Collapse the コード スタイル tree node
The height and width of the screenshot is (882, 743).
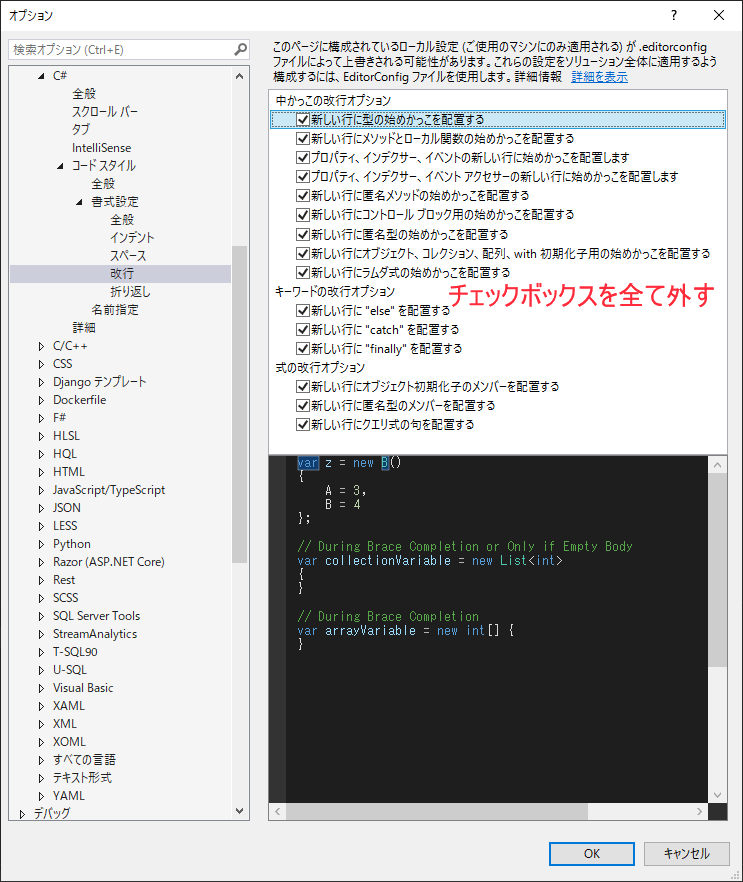click(60, 166)
